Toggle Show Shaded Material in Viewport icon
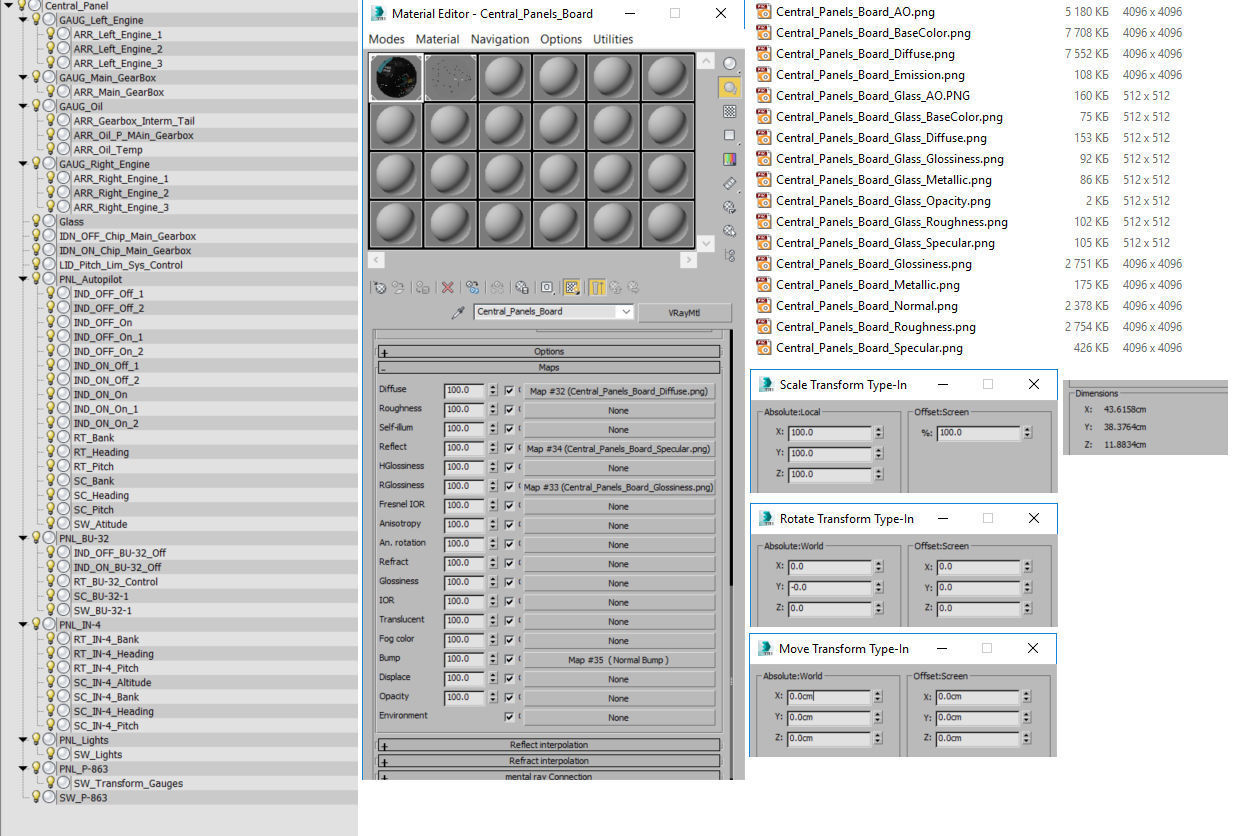 point(572,288)
